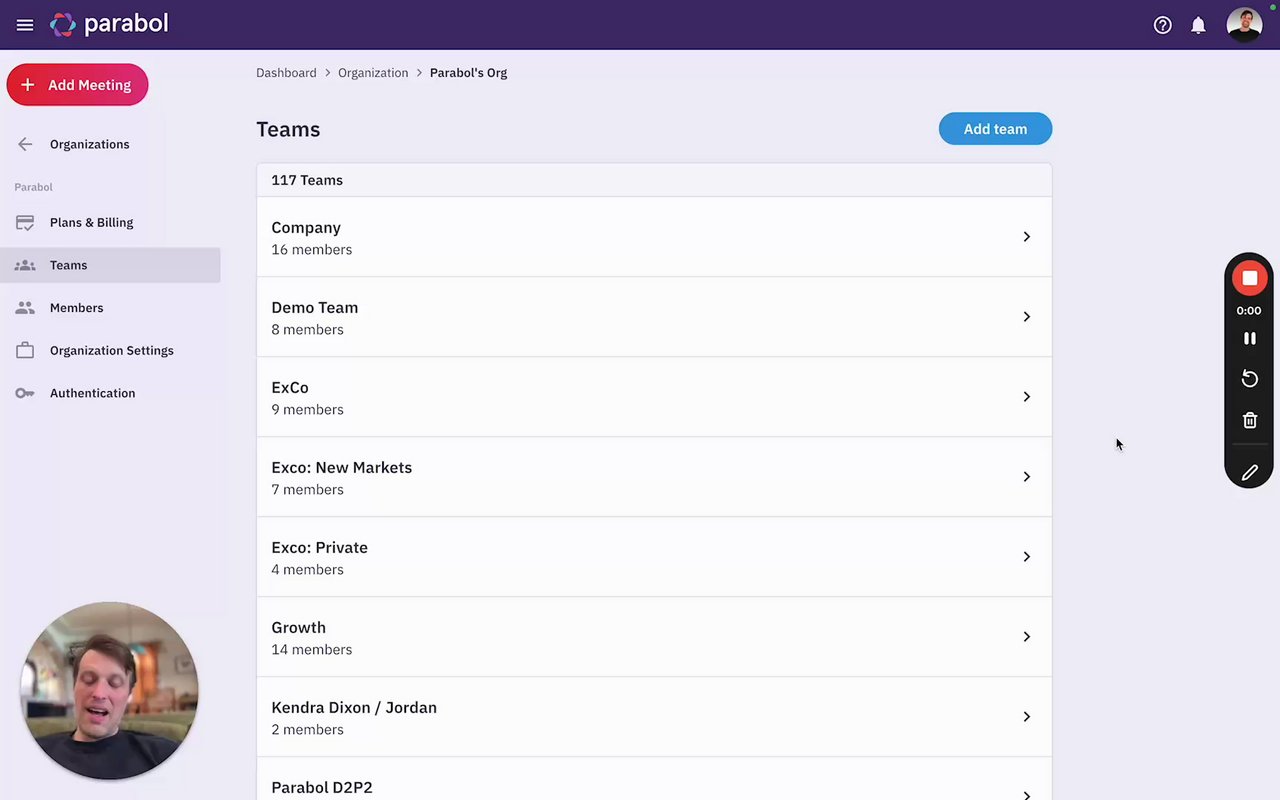Open Organization Settings in sidebar
The width and height of the screenshot is (1280, 800).
[x=111, y=350]
